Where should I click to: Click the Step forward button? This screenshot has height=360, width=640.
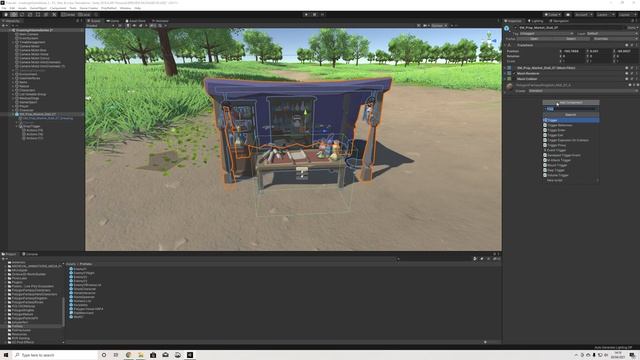click(x=322, y=15)
